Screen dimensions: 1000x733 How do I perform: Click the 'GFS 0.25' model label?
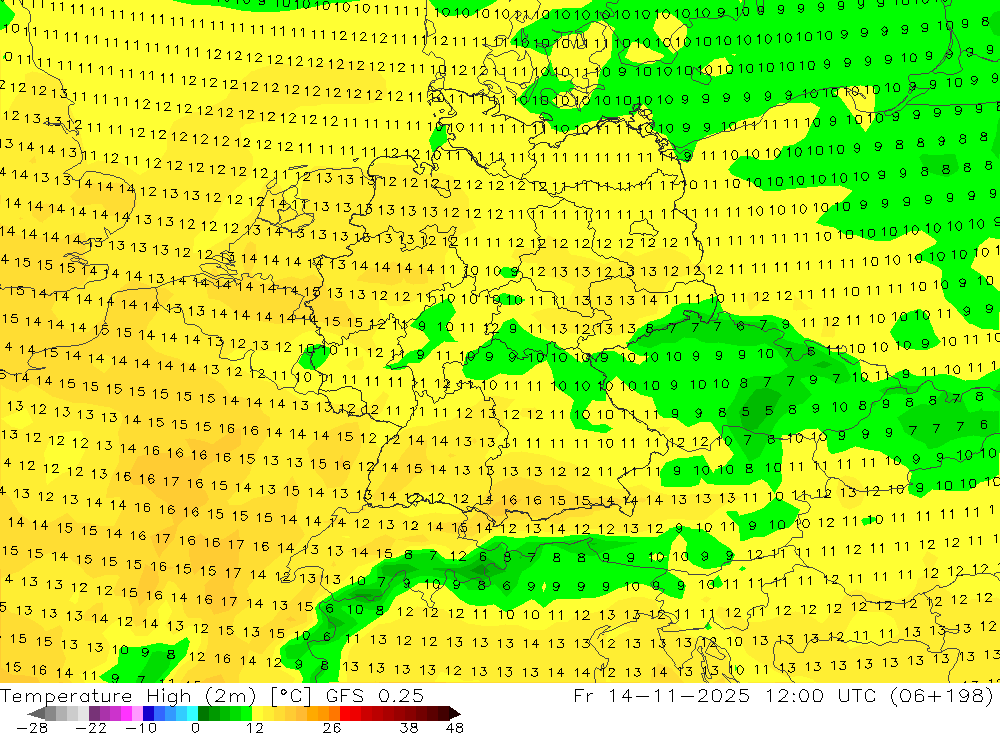tap(375, 695)
